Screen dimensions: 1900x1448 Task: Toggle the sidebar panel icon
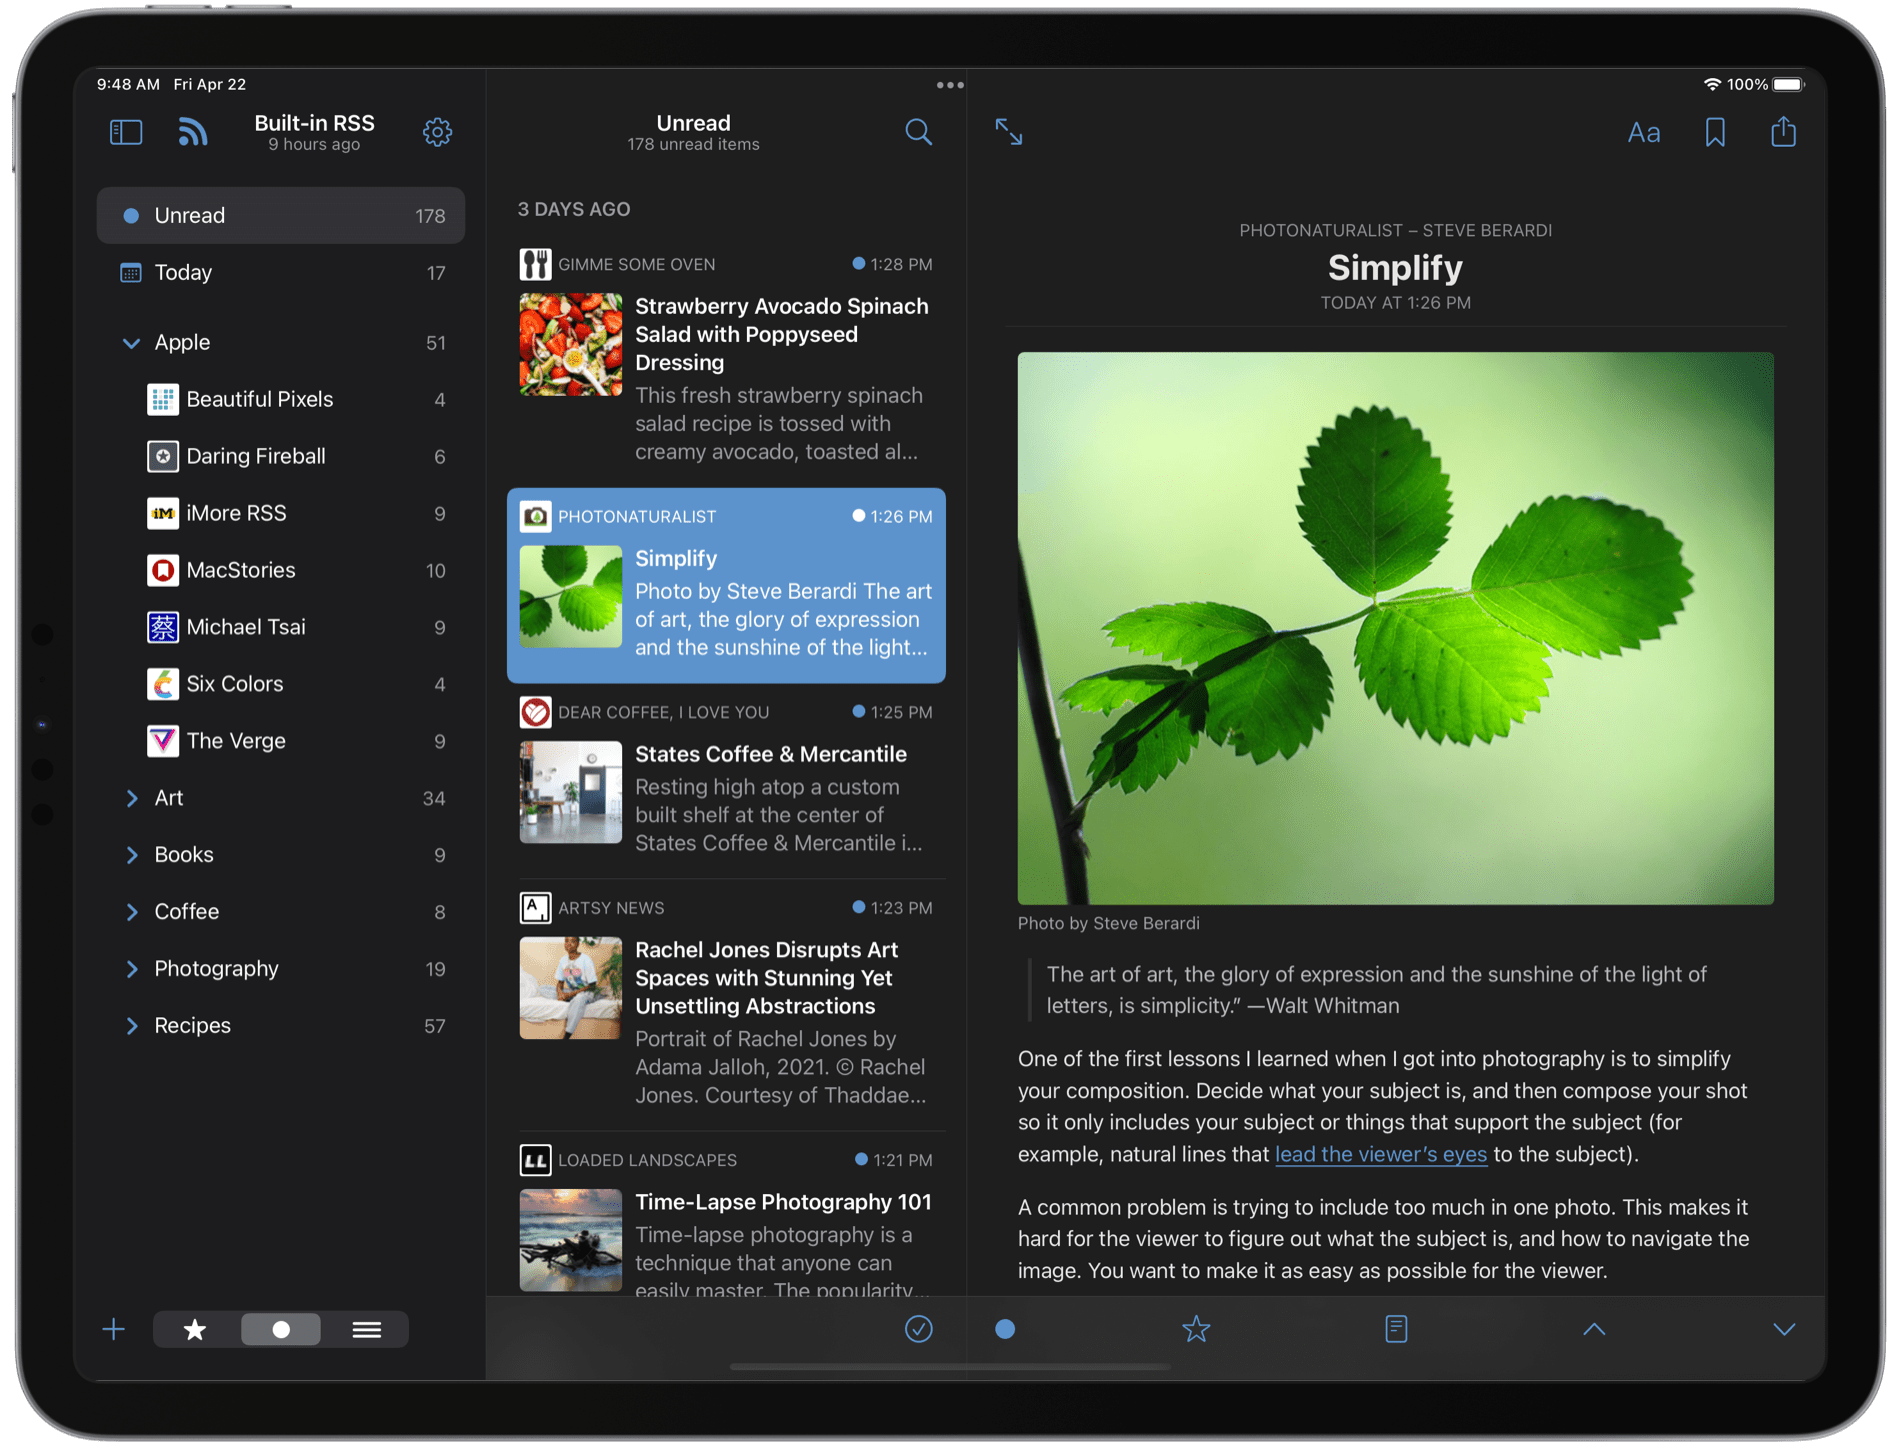[x=126, y=132]
